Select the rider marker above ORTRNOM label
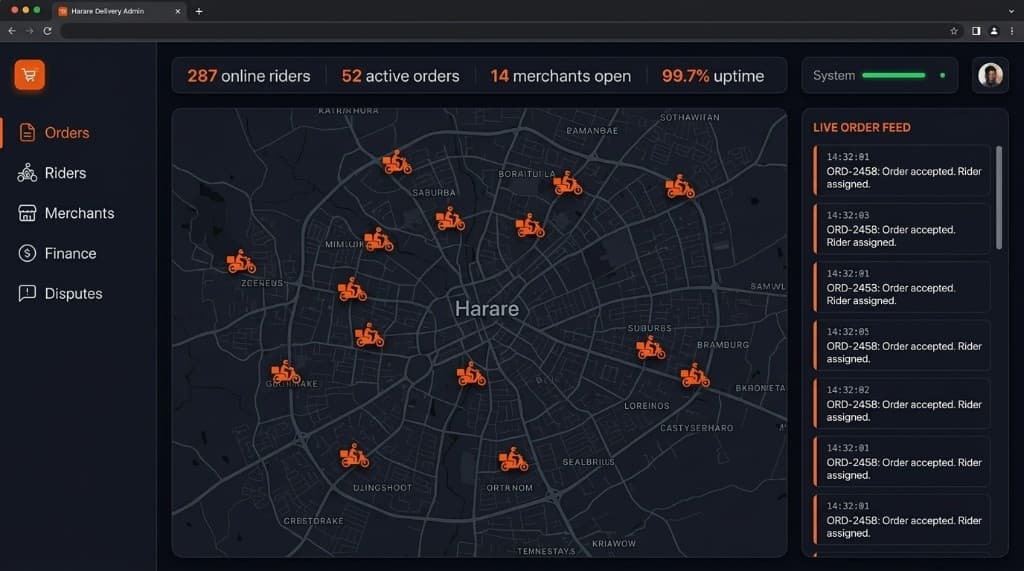The width and height of the screenshot is (1024, 571). (513, 459)
